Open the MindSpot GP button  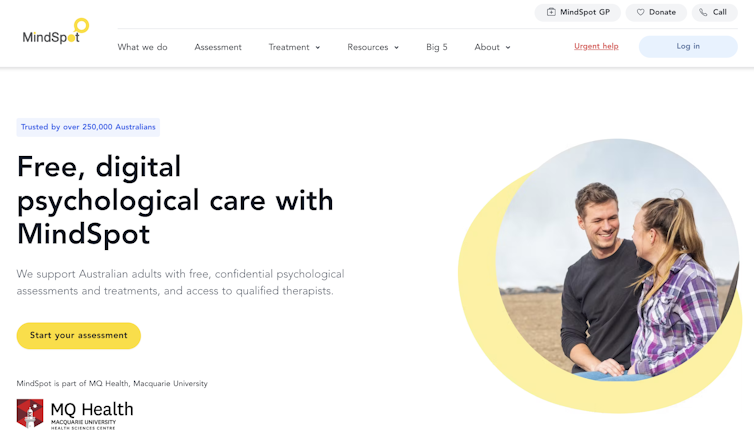click(x=578, y=13)
